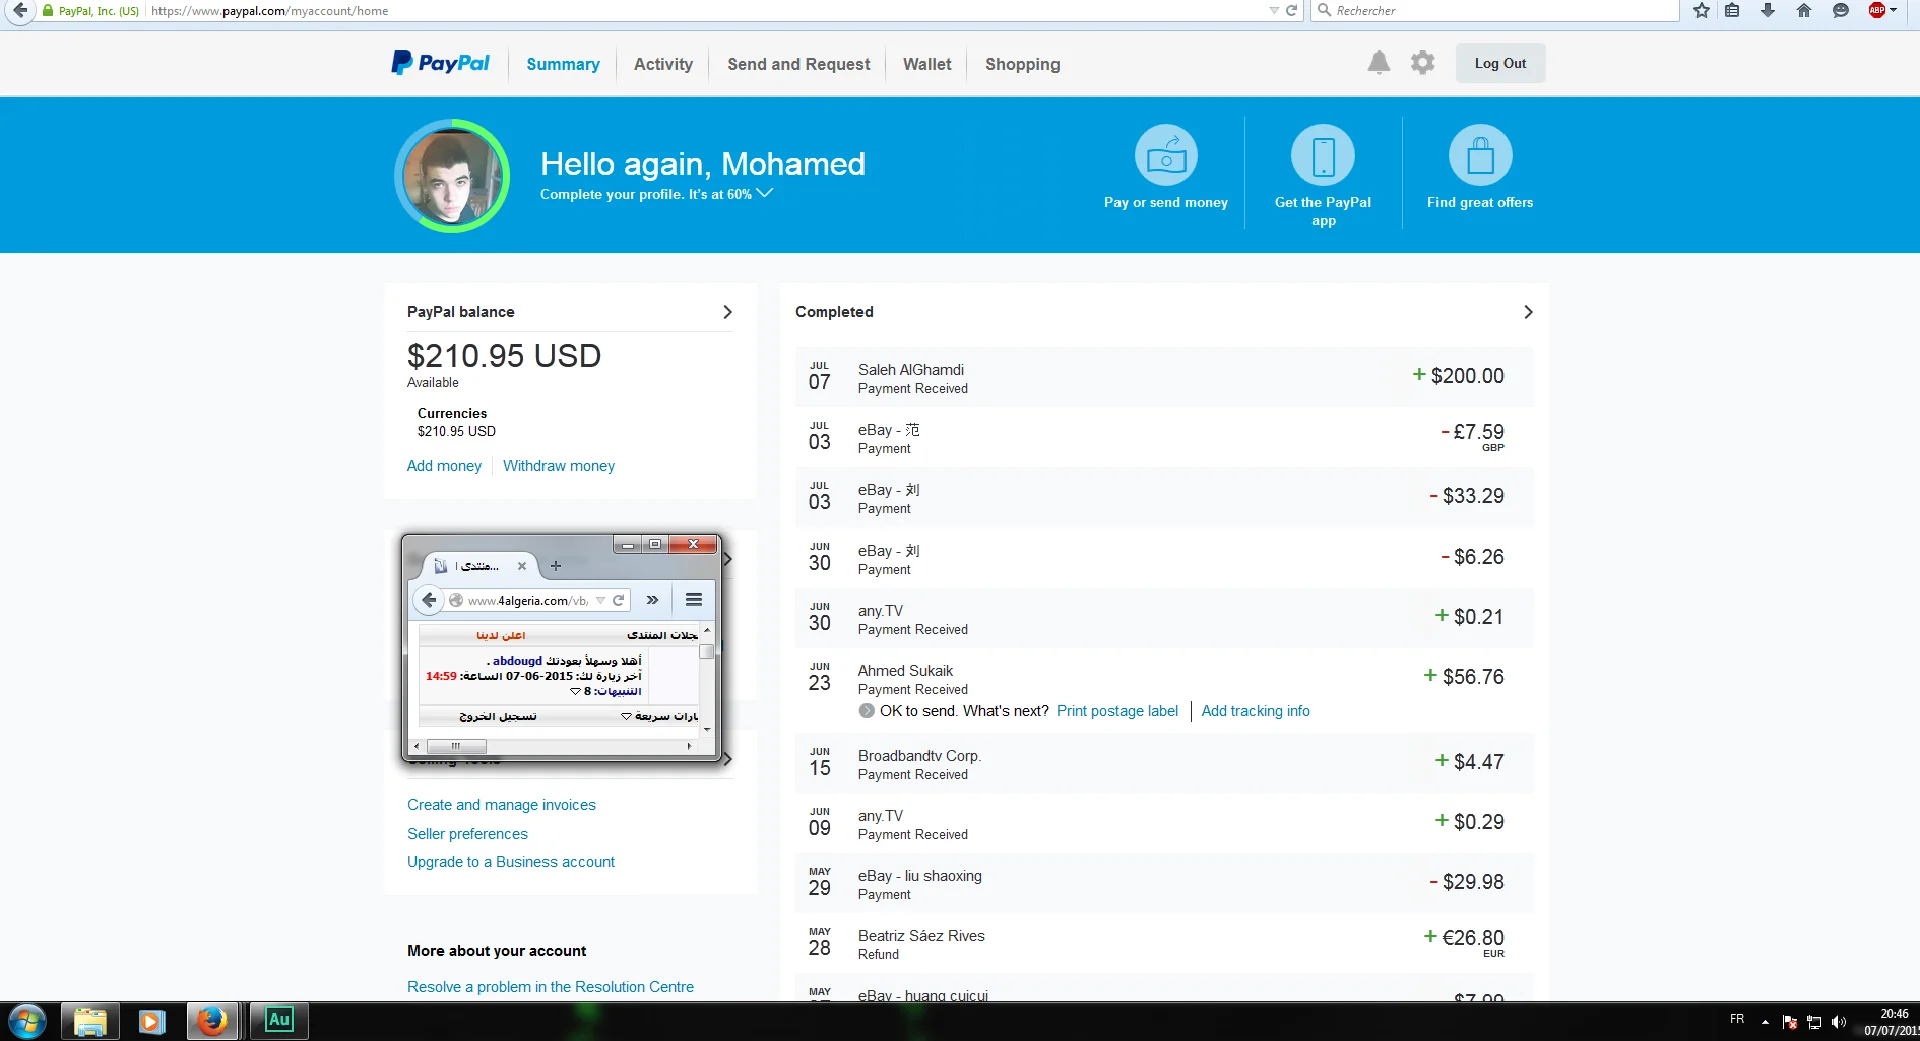Click the 4algeria.com address field
The image size is (1920, 1041).
pyautogui.click(x=526, y=600)
